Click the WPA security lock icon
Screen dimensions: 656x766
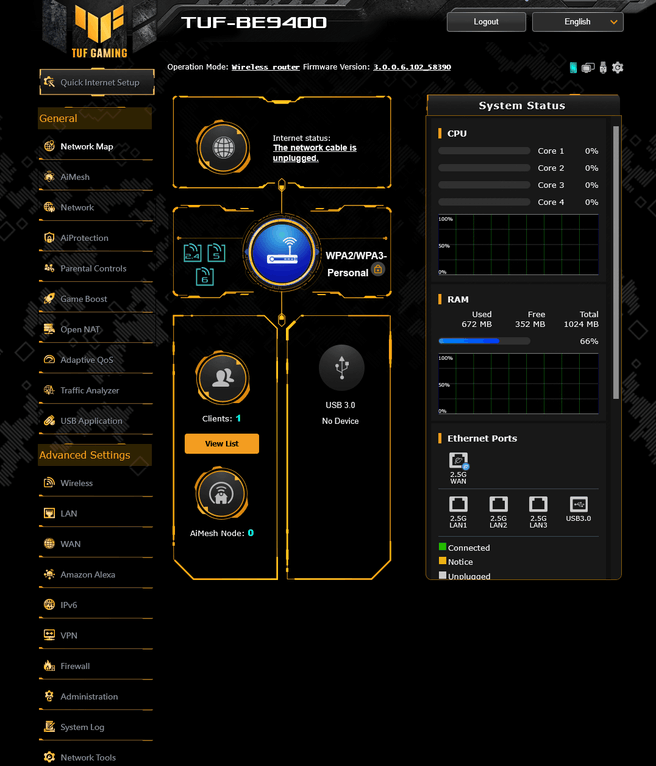pyautogui.click(x=378, y=269)
